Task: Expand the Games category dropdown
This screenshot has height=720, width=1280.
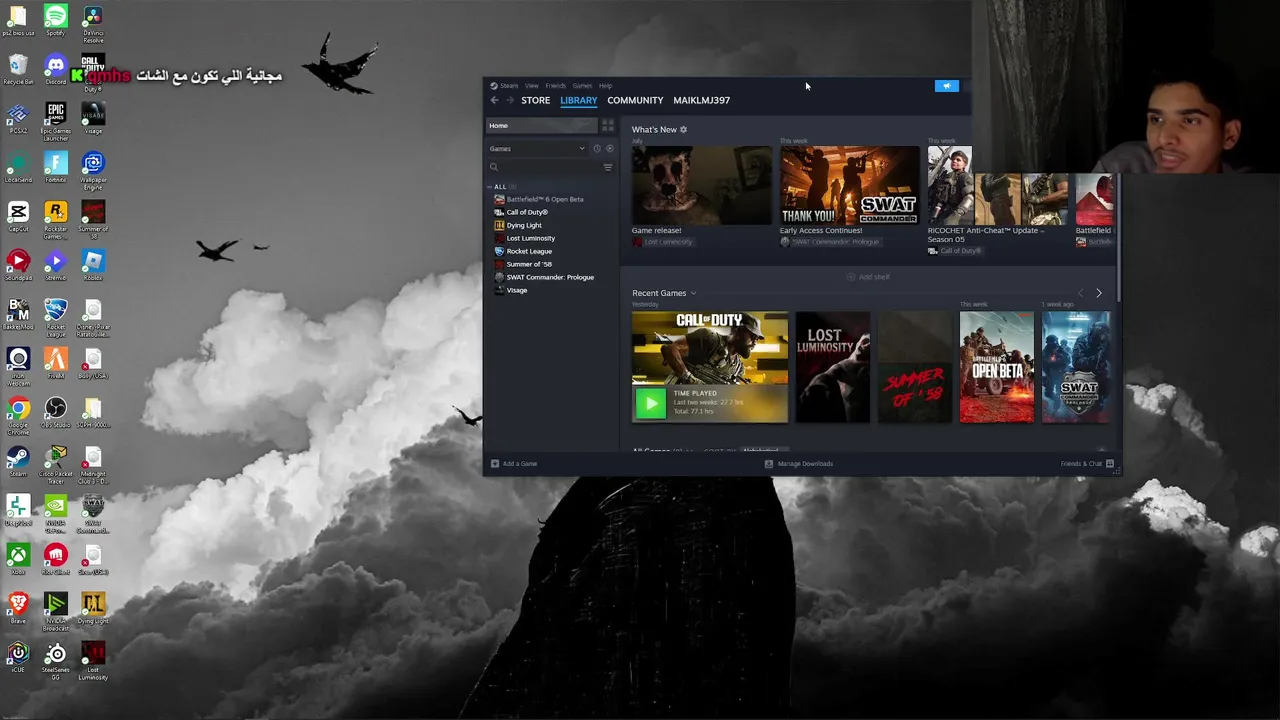Action: 582,149
